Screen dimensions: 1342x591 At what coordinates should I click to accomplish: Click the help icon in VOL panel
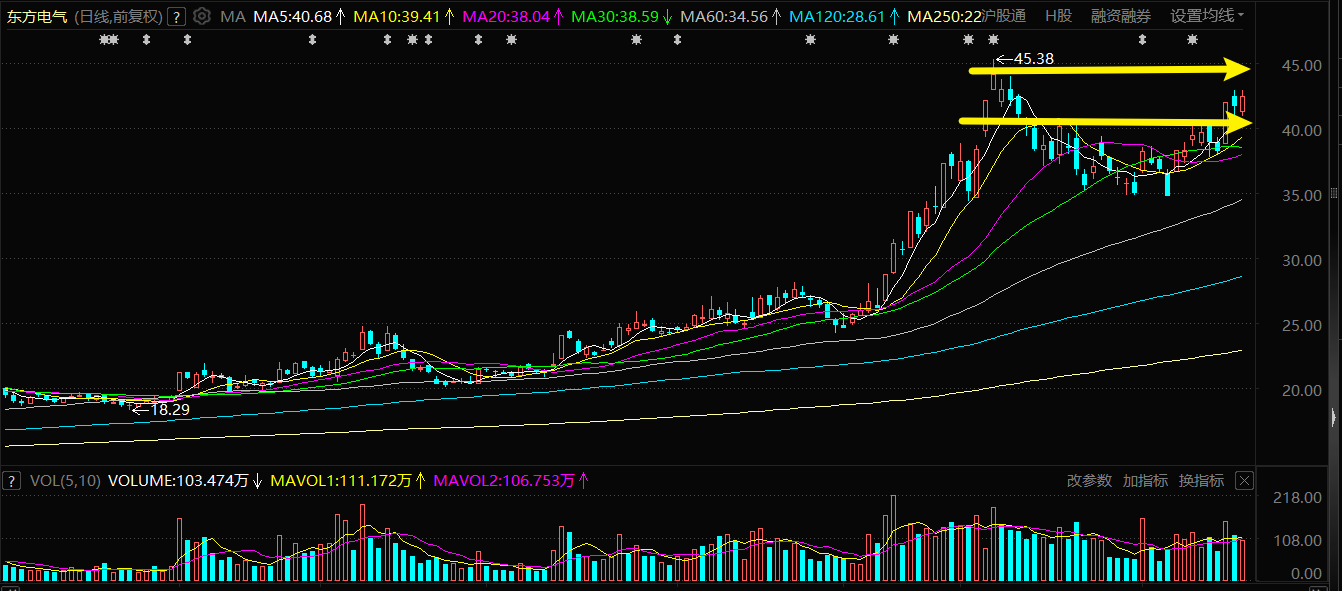12,481
